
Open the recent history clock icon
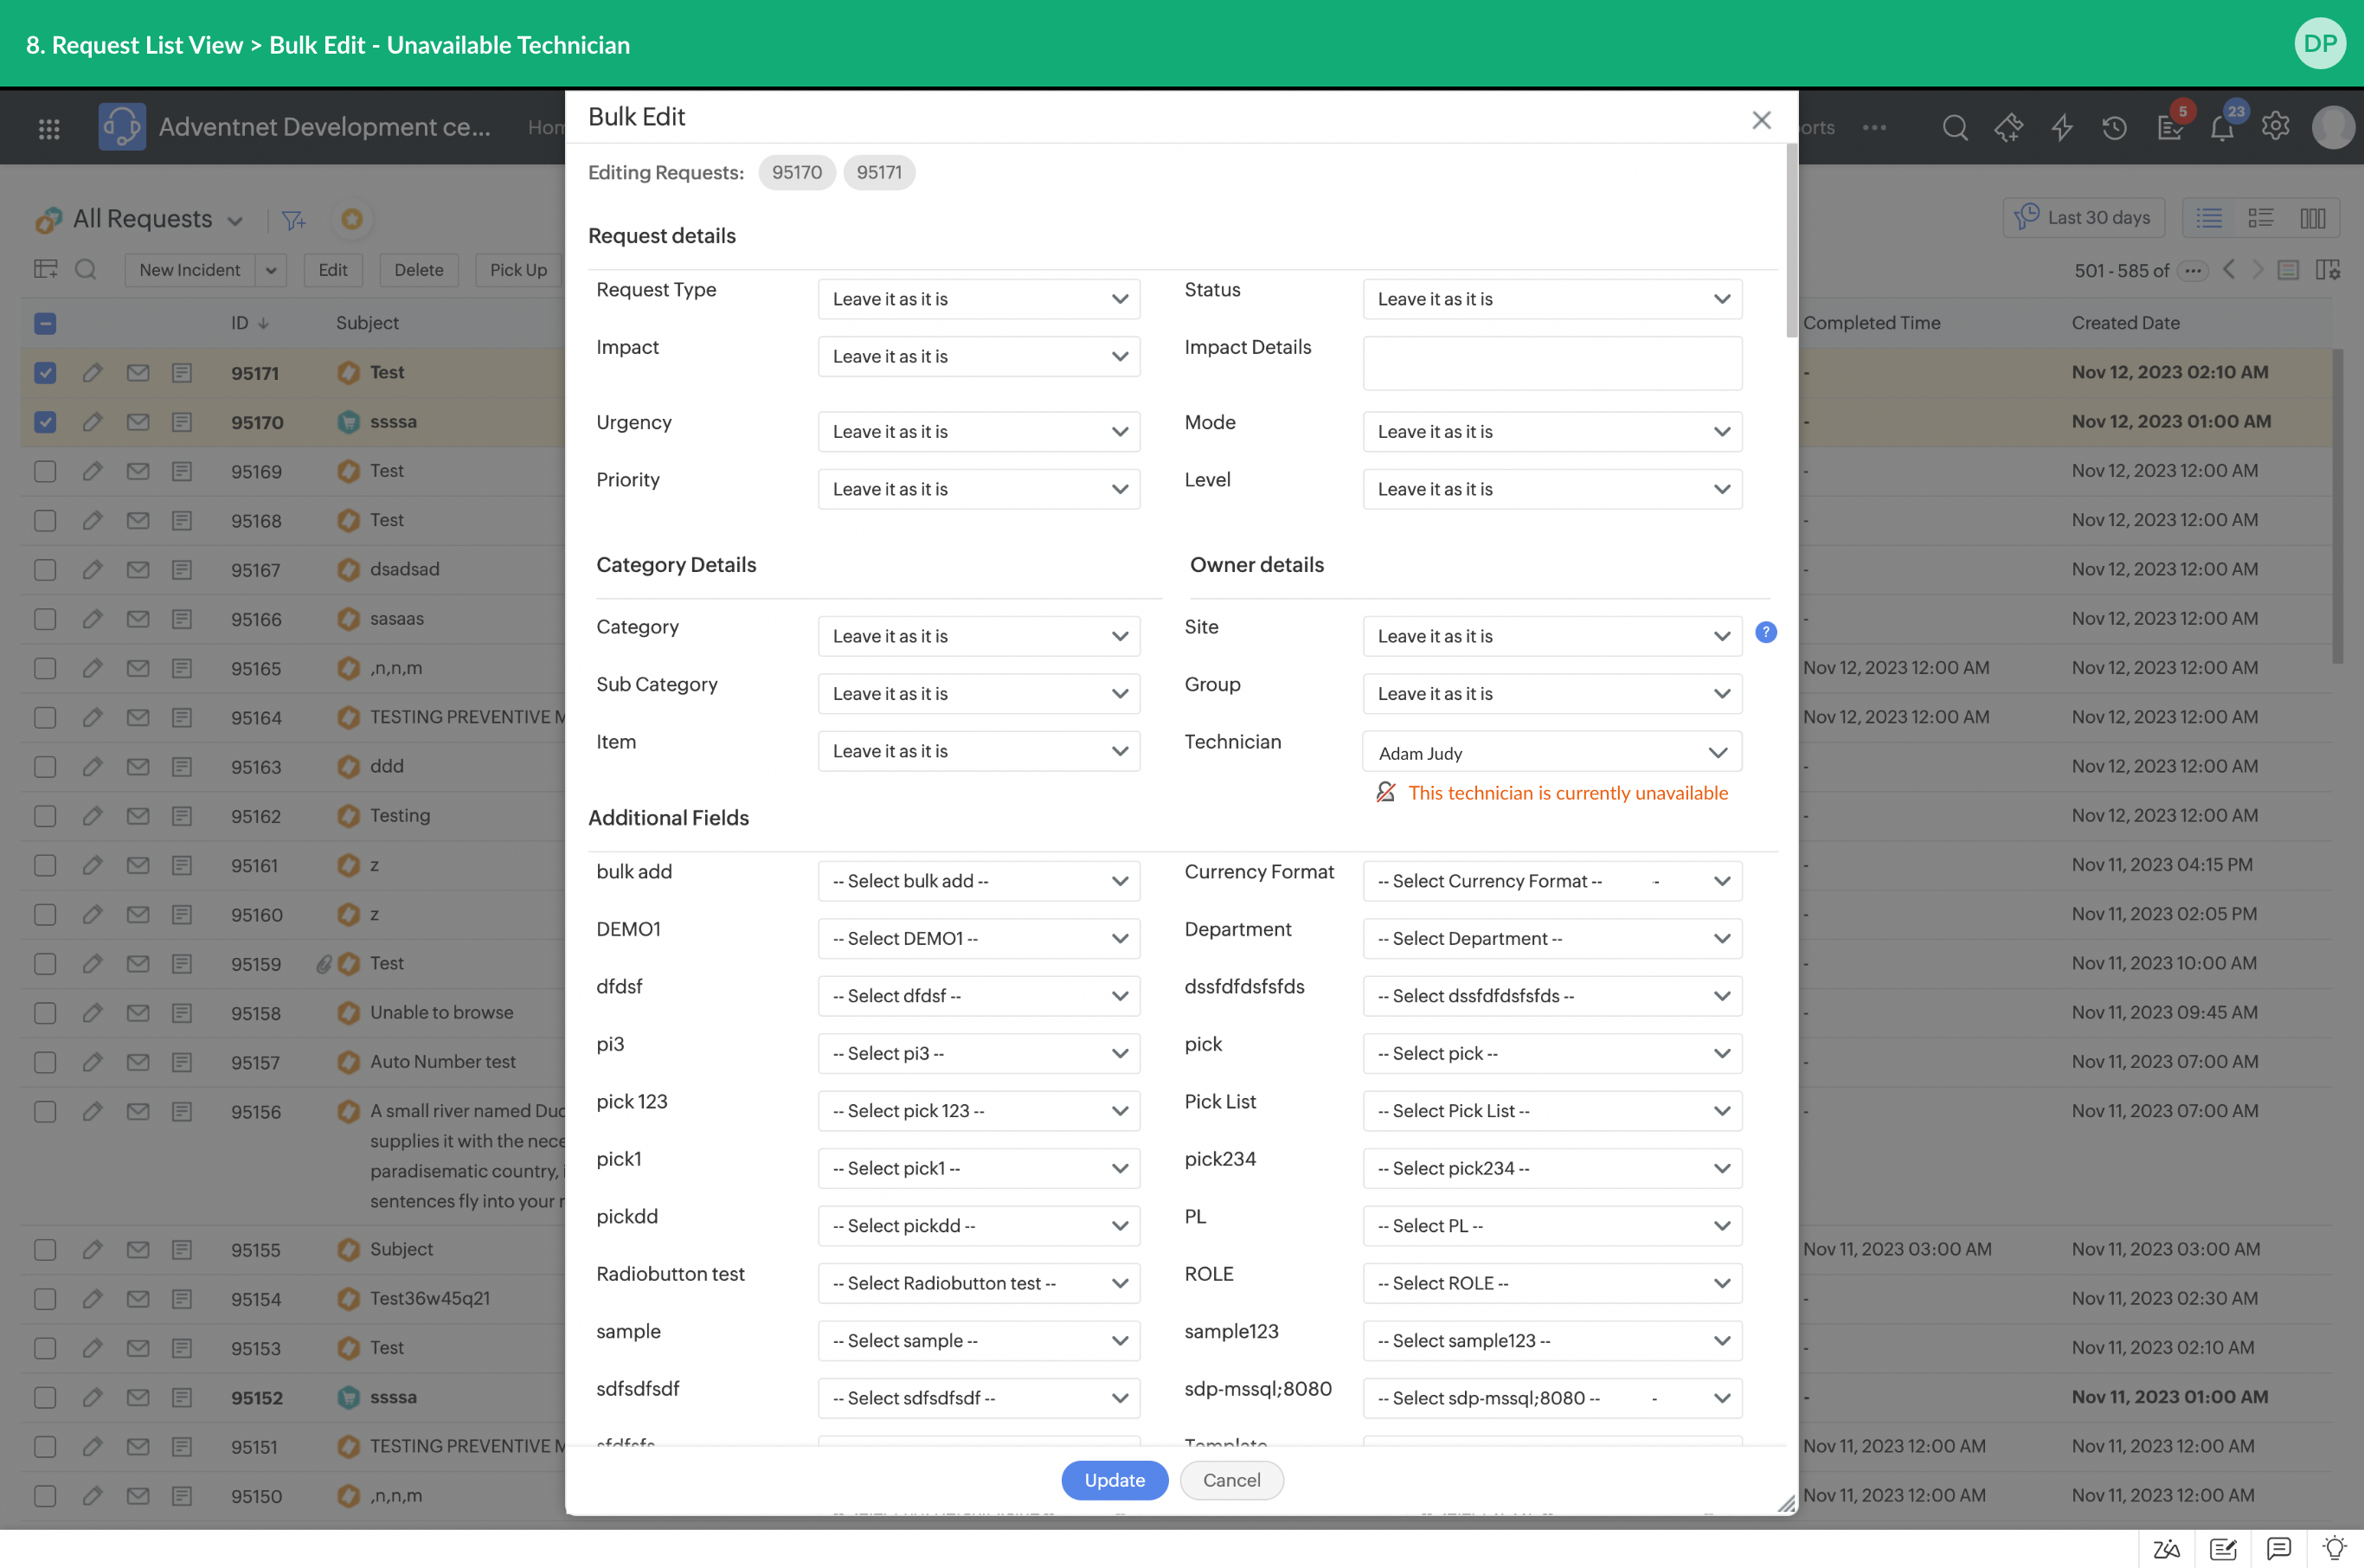point(2113,128)
